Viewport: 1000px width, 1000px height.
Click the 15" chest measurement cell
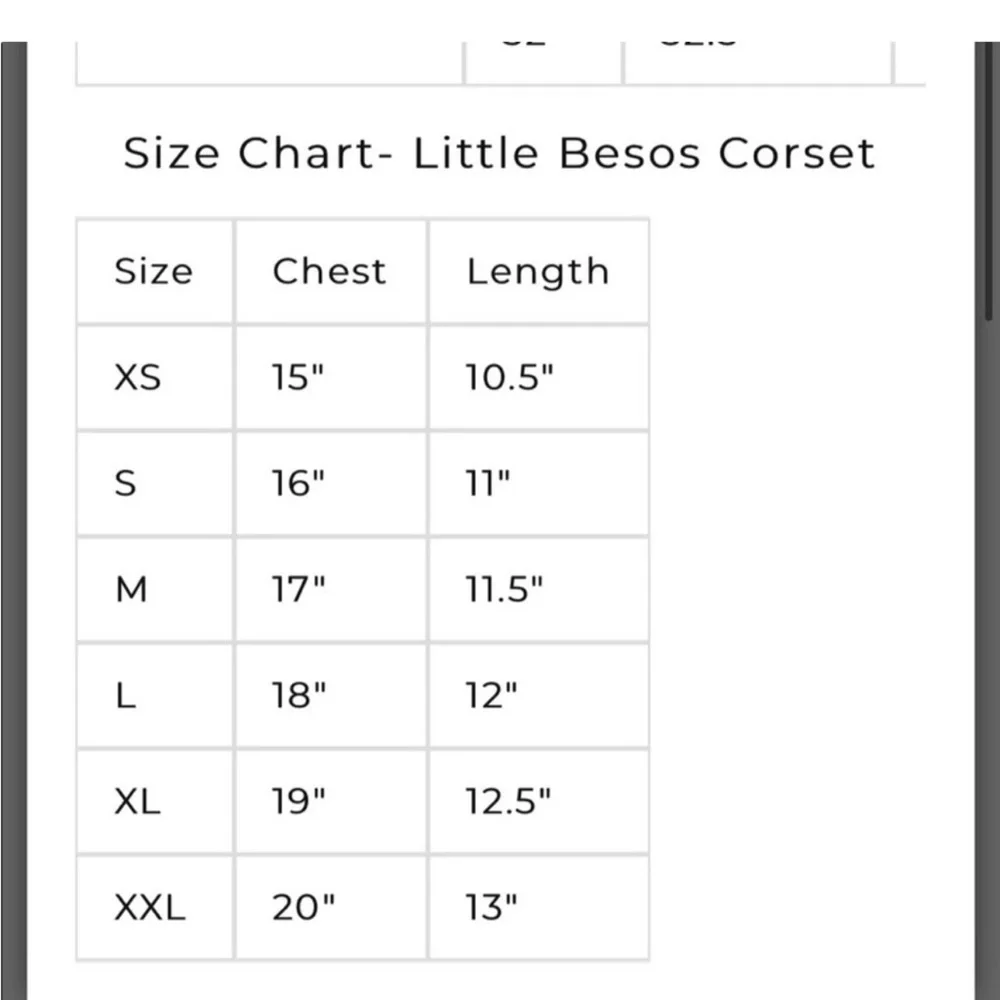pos(300,378)
